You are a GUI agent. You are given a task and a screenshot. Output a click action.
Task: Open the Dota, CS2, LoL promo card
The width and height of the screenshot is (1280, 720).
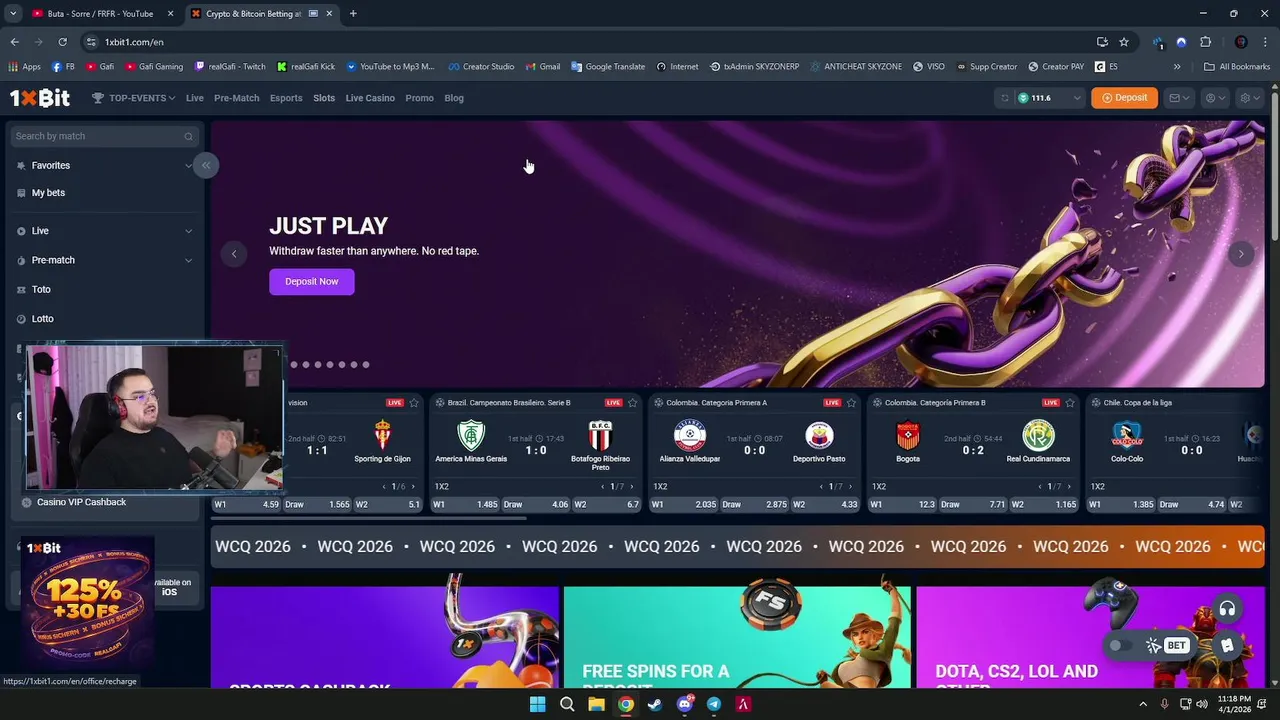coord(1090,637)
